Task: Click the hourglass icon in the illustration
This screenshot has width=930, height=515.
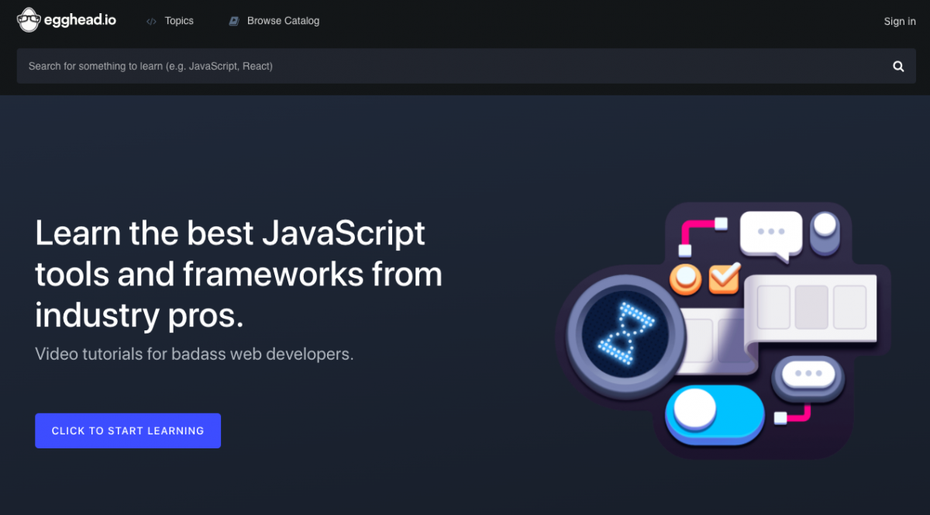Action: (x=626, y=332)
